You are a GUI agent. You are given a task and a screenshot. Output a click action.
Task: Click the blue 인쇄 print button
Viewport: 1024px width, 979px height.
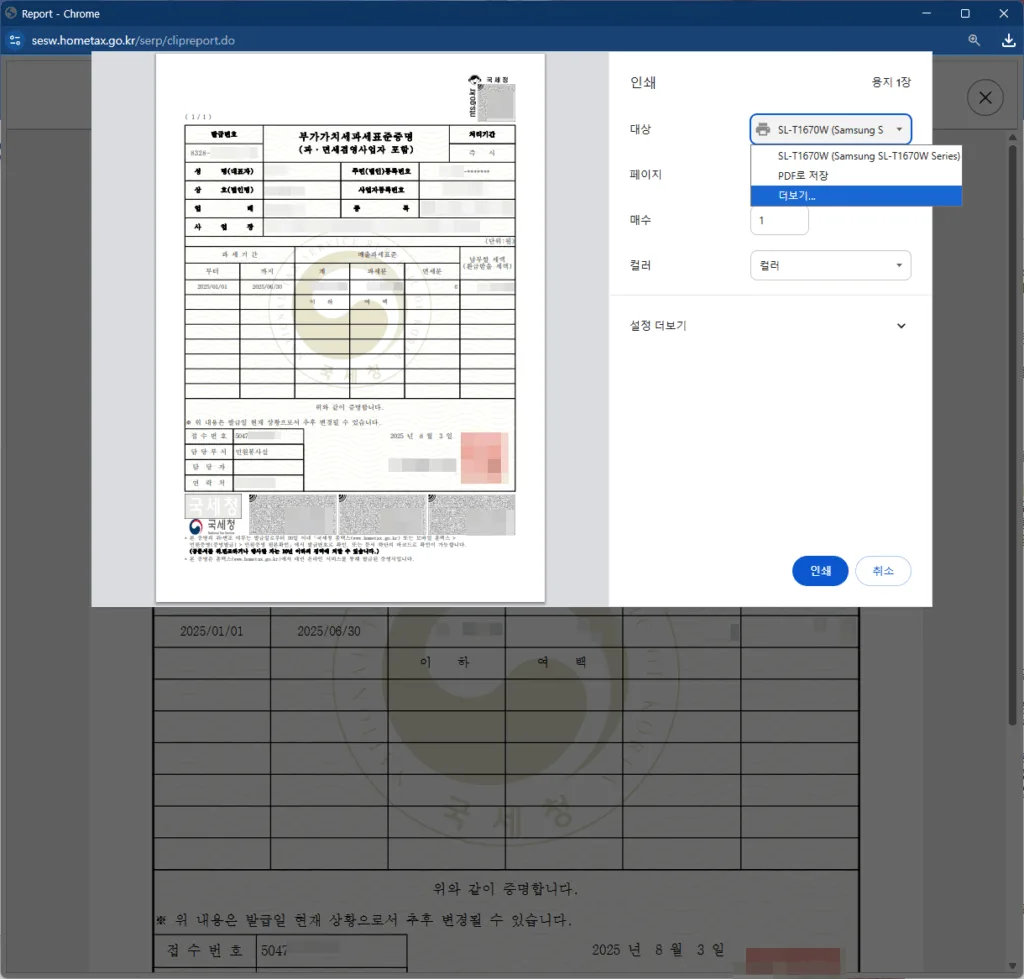click(820, 571)
